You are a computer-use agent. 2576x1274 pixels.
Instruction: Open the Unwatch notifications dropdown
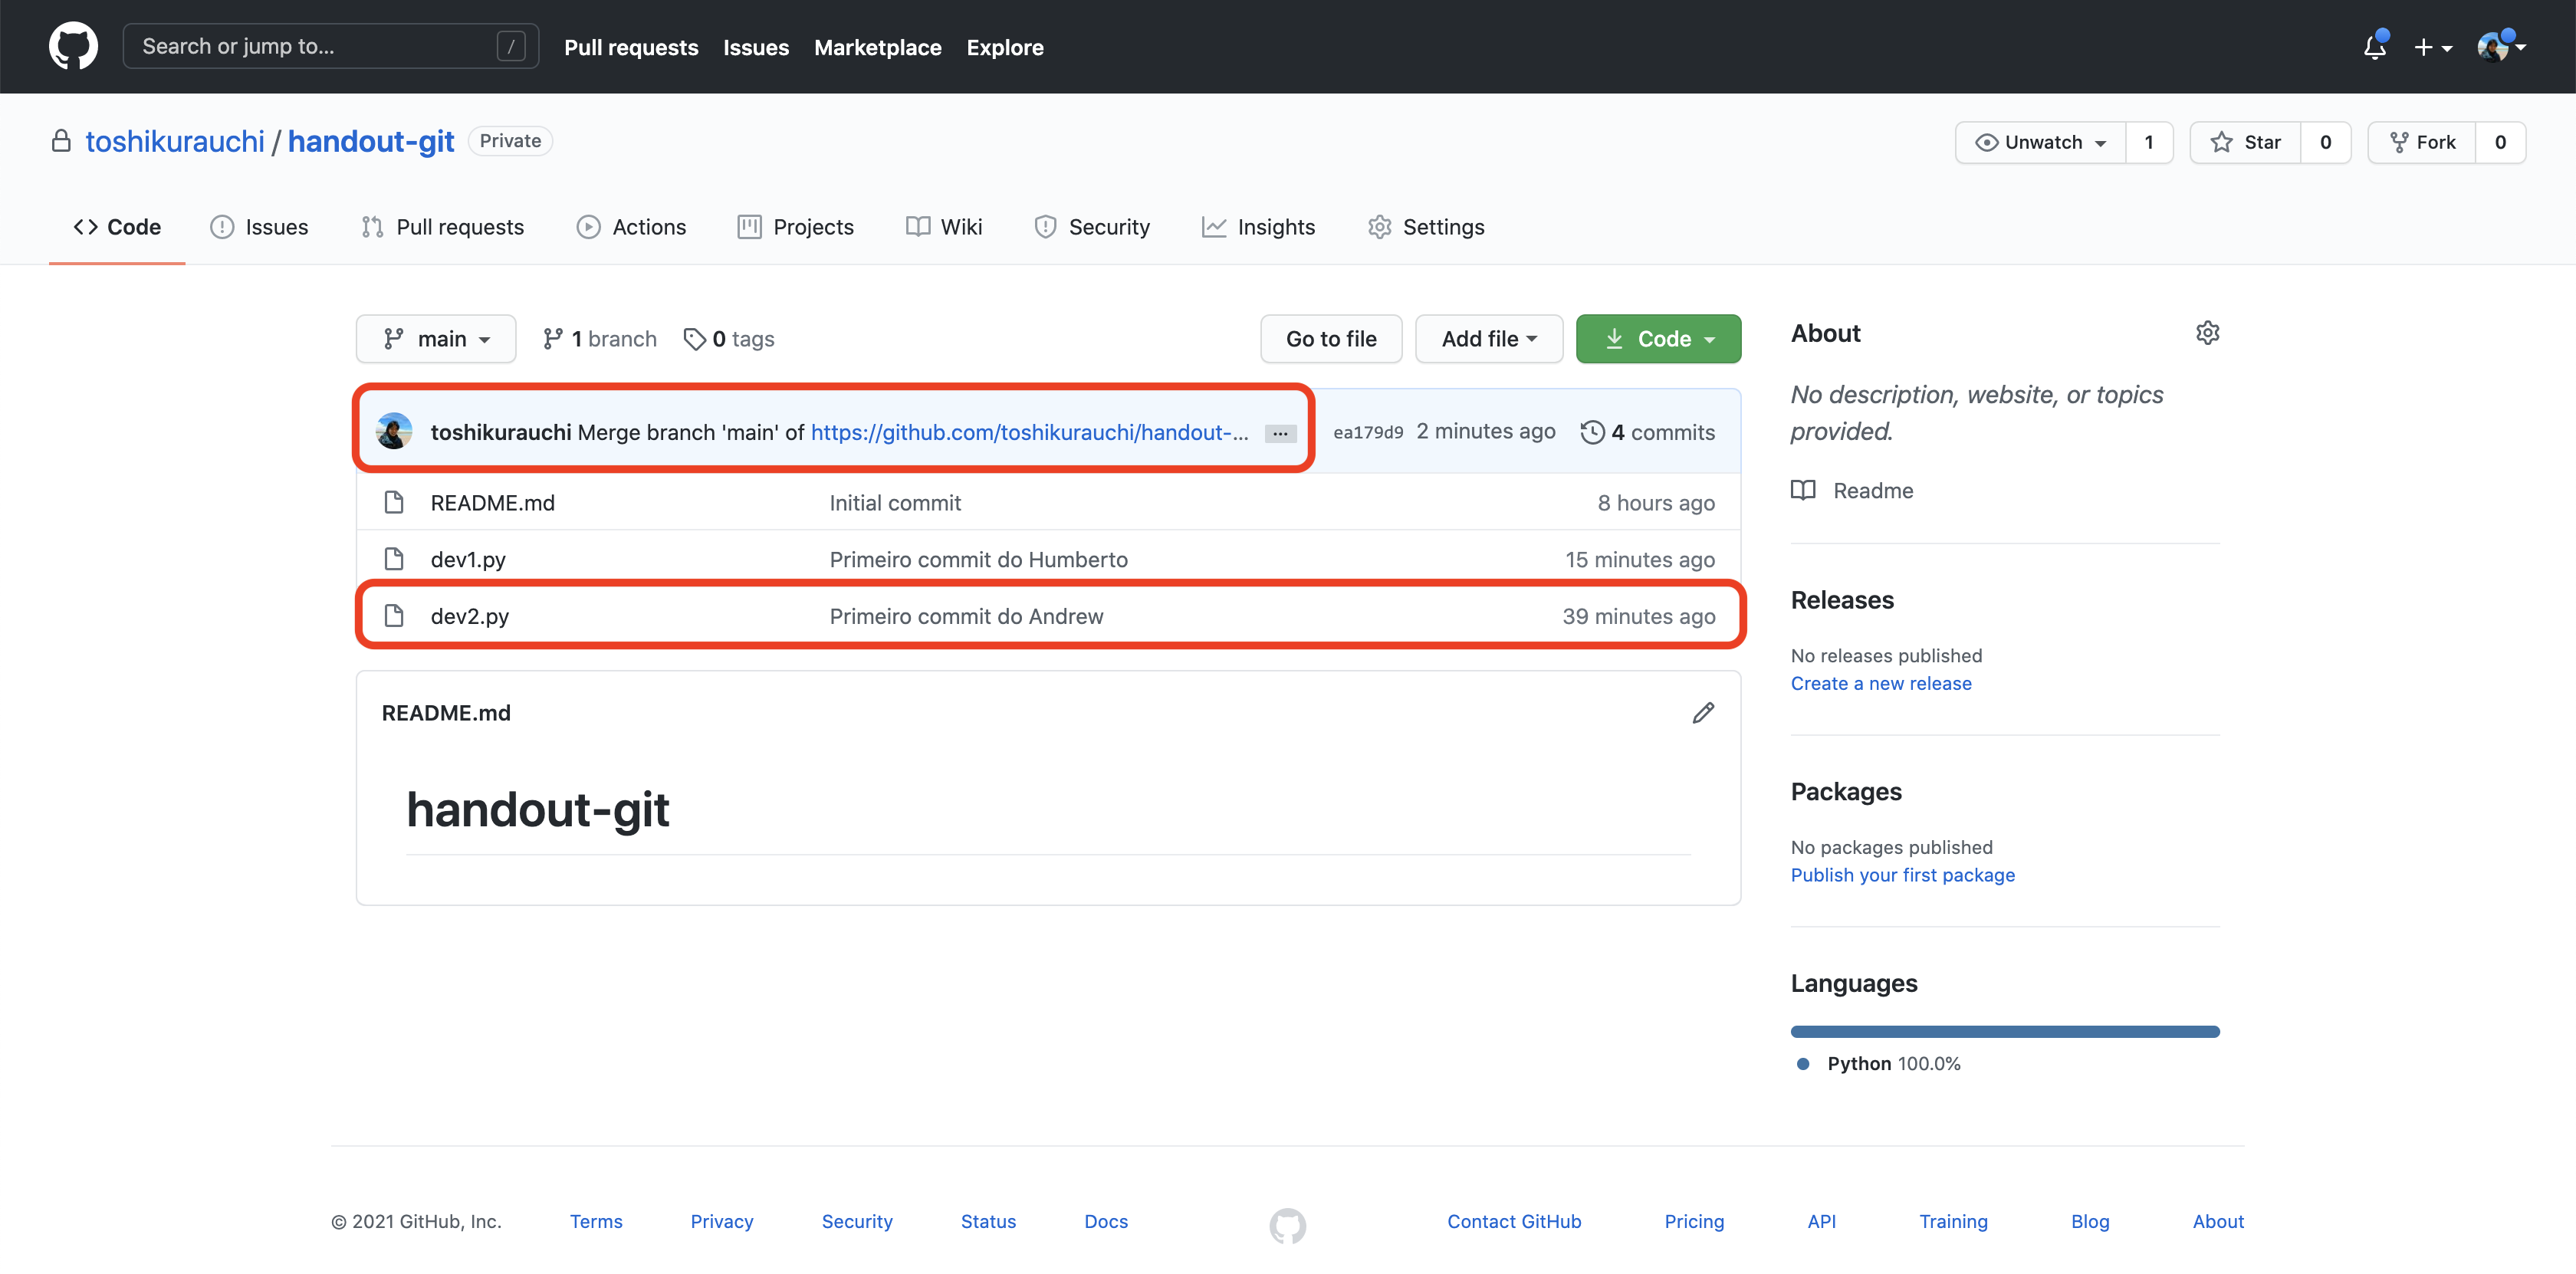2041,142
